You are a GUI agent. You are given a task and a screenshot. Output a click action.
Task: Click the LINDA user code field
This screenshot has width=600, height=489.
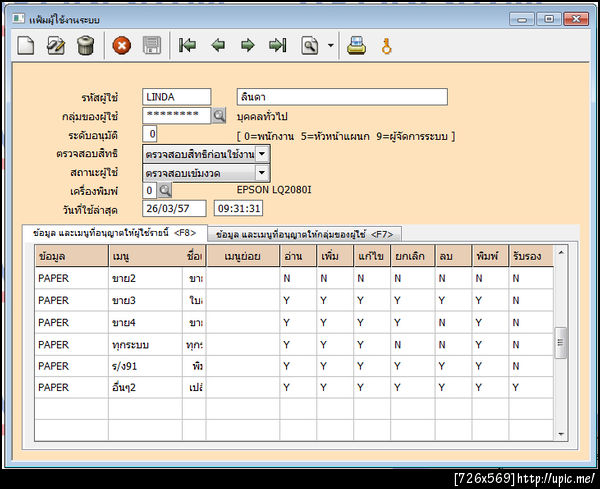(x=176, y=97)
